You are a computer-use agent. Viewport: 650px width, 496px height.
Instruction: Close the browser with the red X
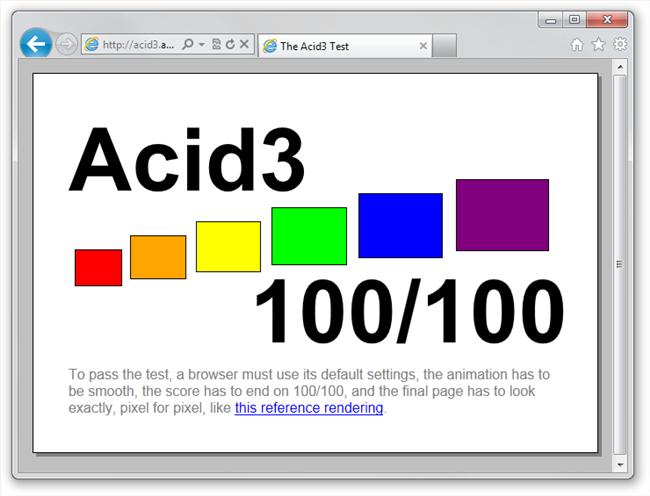point(607,20)
